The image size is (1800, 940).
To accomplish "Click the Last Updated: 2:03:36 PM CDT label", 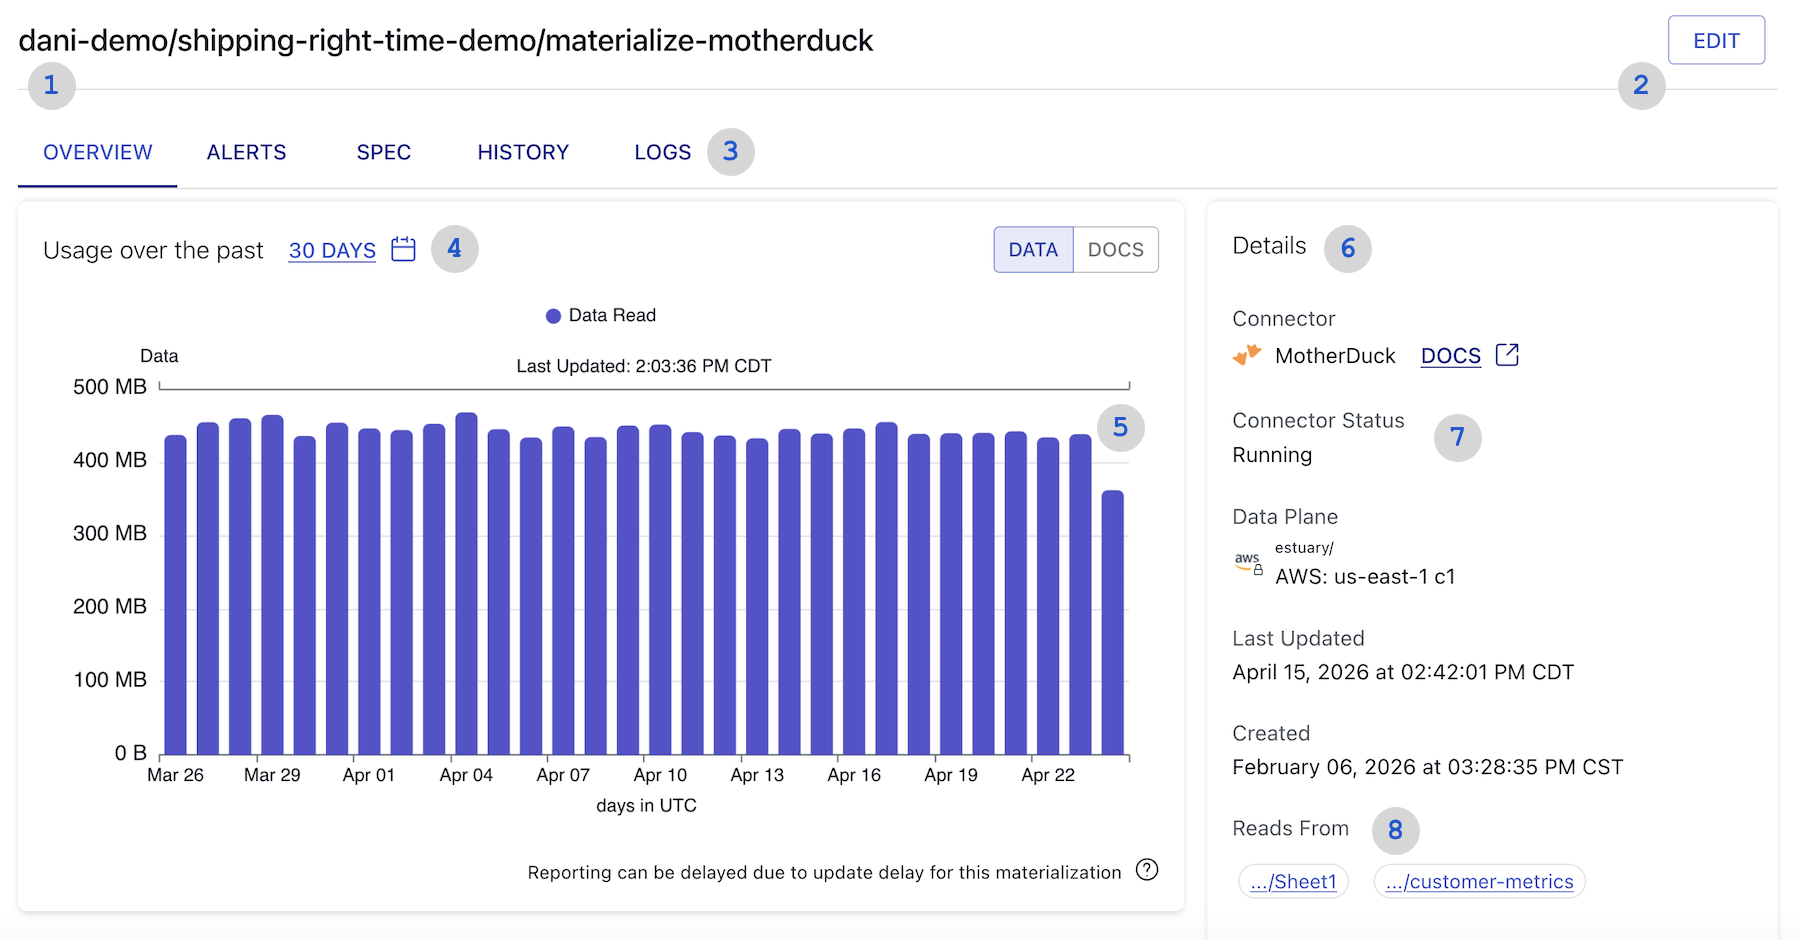I will [x=644, y=366].
